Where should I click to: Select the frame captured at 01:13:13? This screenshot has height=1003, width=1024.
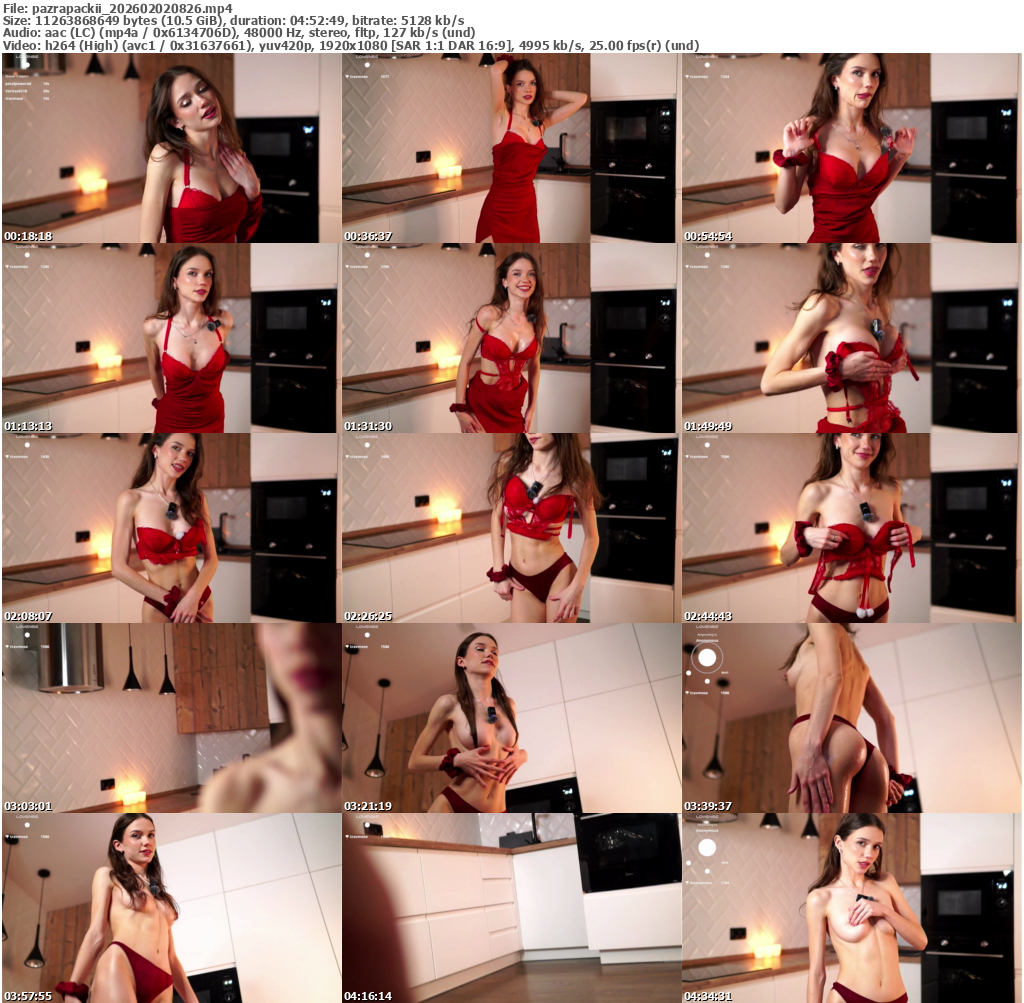[x=172, y=338]
